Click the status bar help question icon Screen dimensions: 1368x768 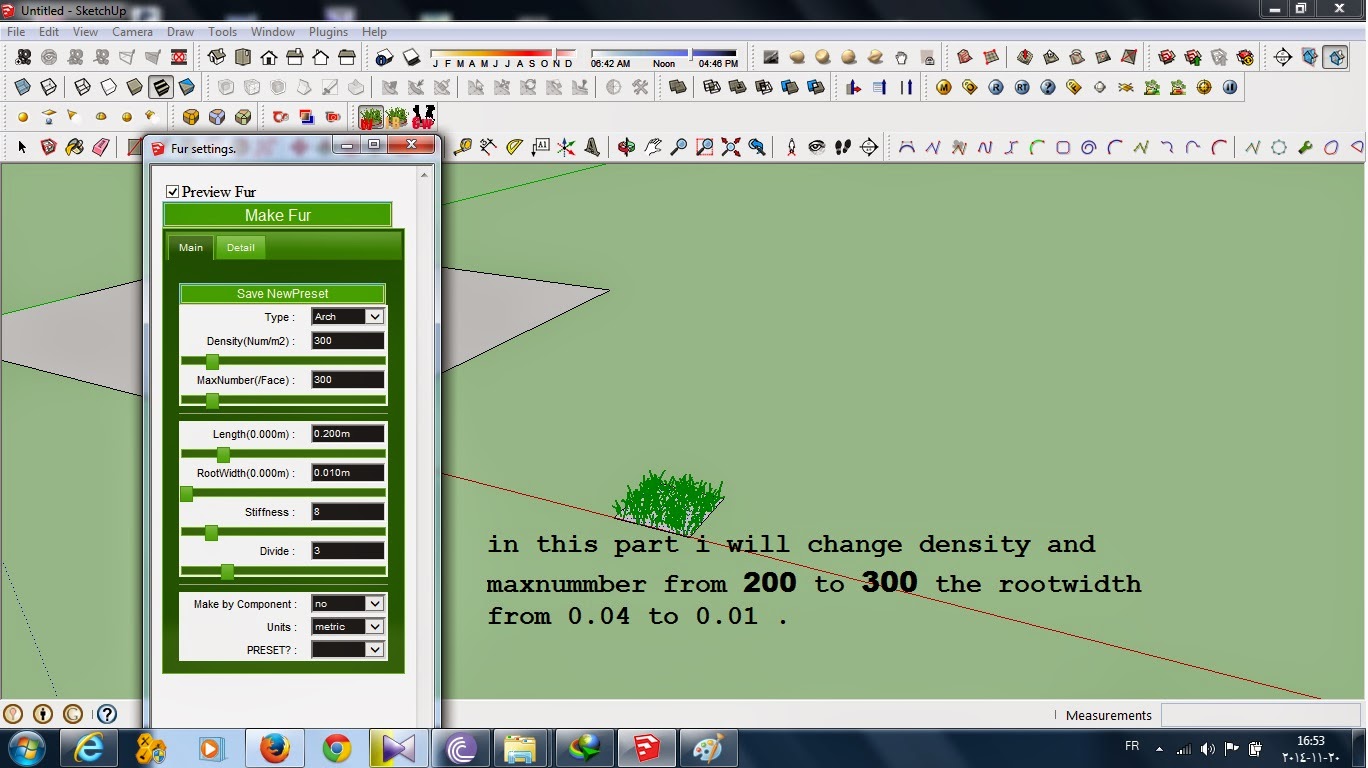(x=107, y=714)
